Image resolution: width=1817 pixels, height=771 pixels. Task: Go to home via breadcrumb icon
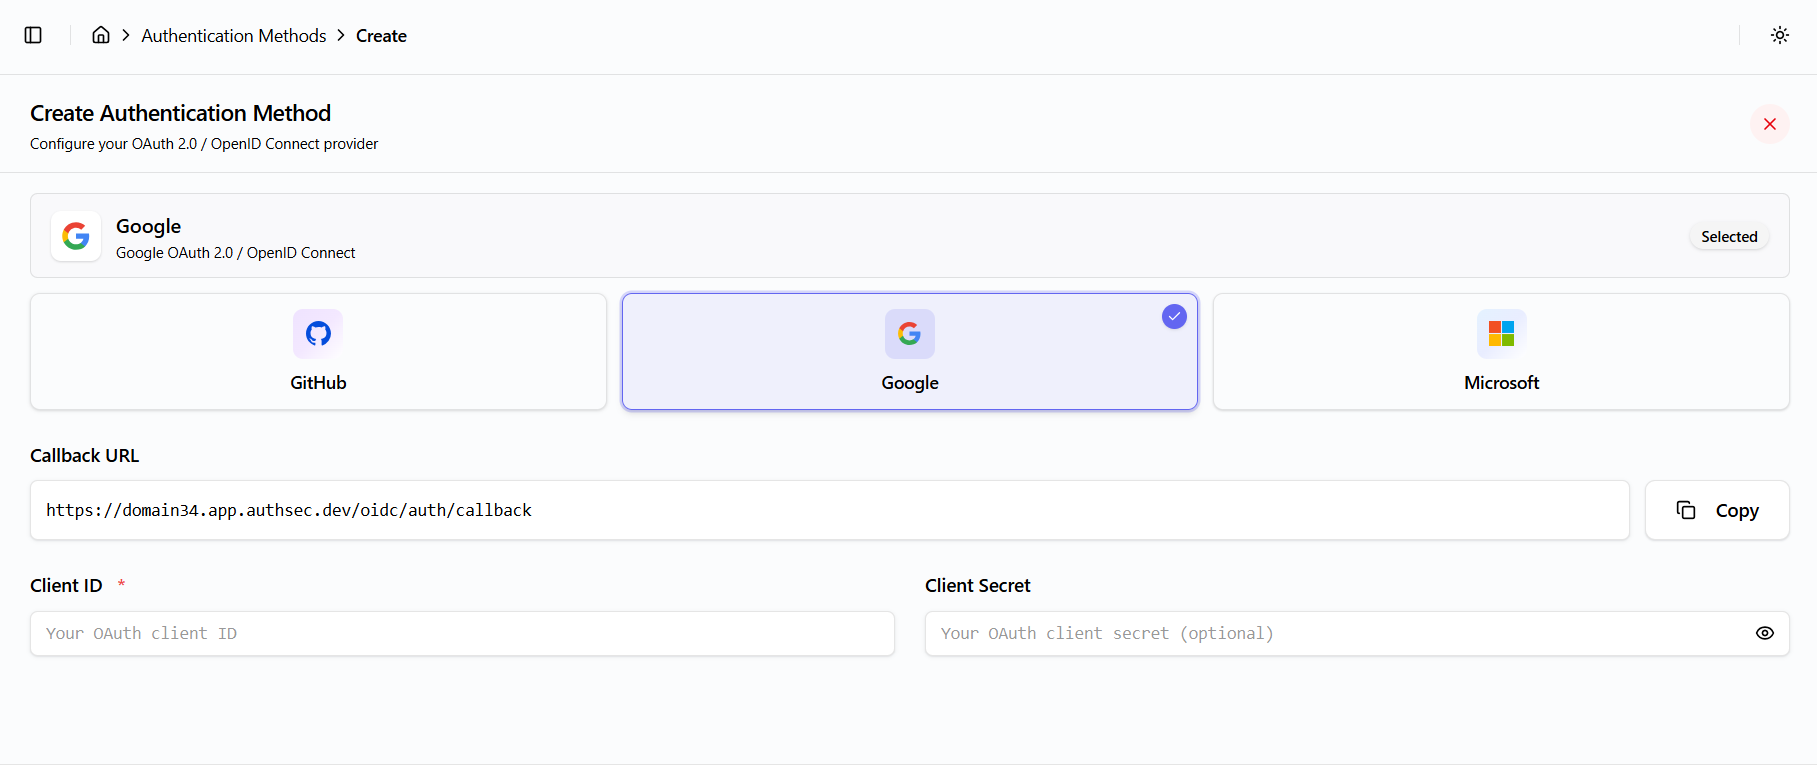click(x=101, y=35)
